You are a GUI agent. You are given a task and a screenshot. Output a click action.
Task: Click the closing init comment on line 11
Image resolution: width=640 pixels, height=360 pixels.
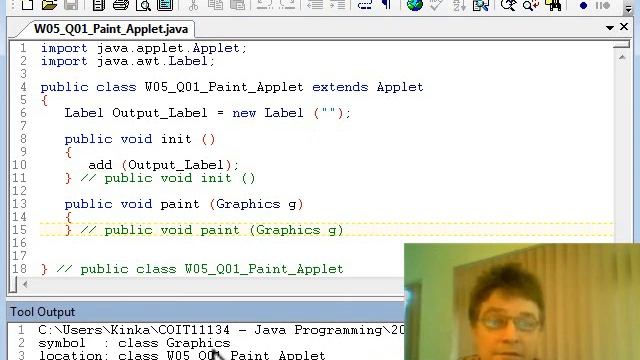click(x=160, y=178)
